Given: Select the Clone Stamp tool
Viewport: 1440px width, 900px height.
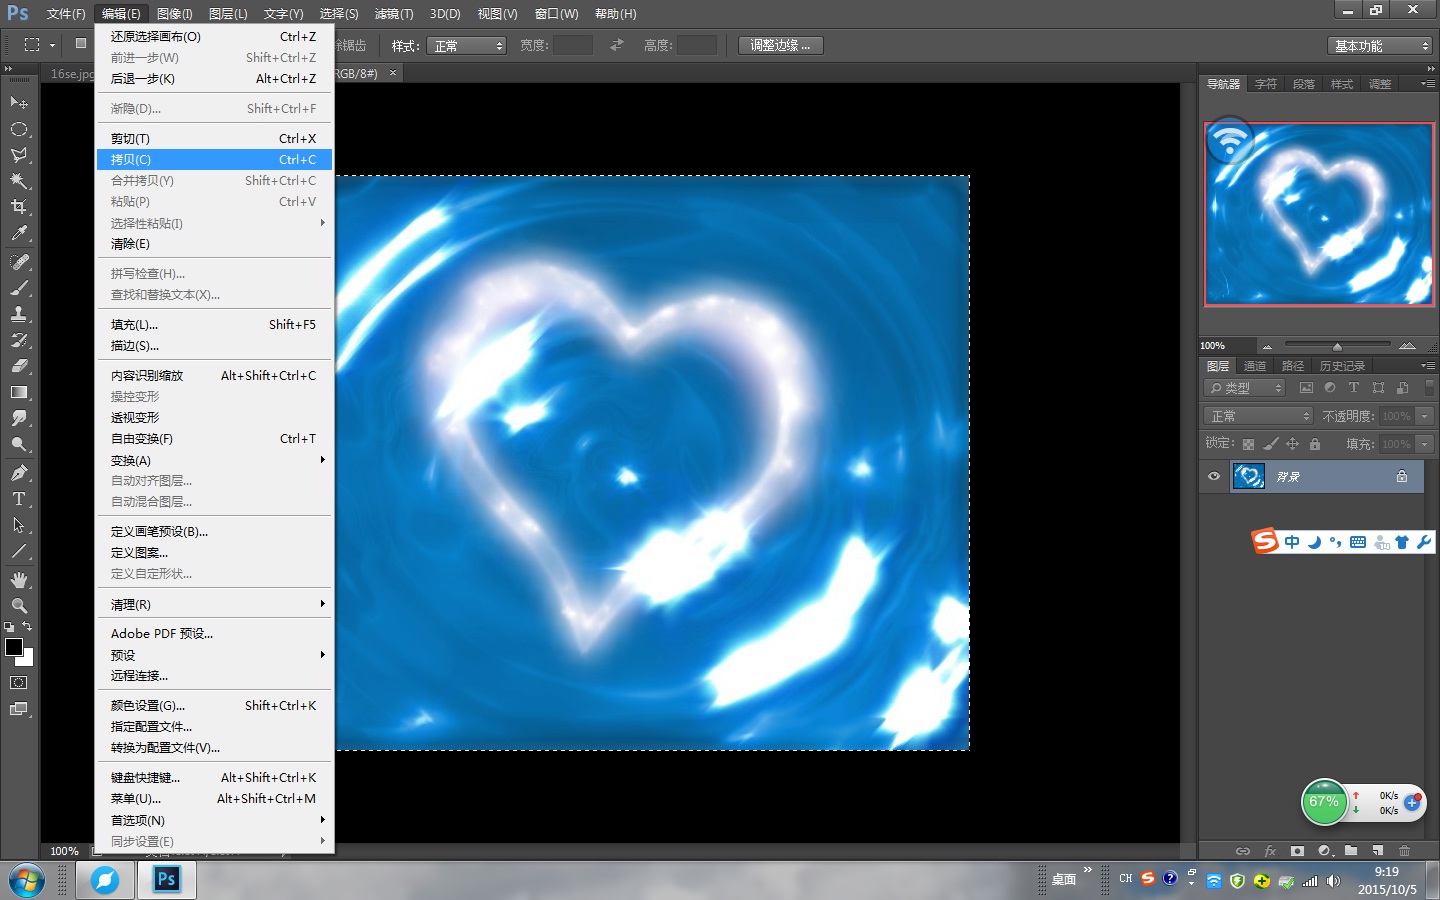Looking at the screenshot, I should 19,314.
